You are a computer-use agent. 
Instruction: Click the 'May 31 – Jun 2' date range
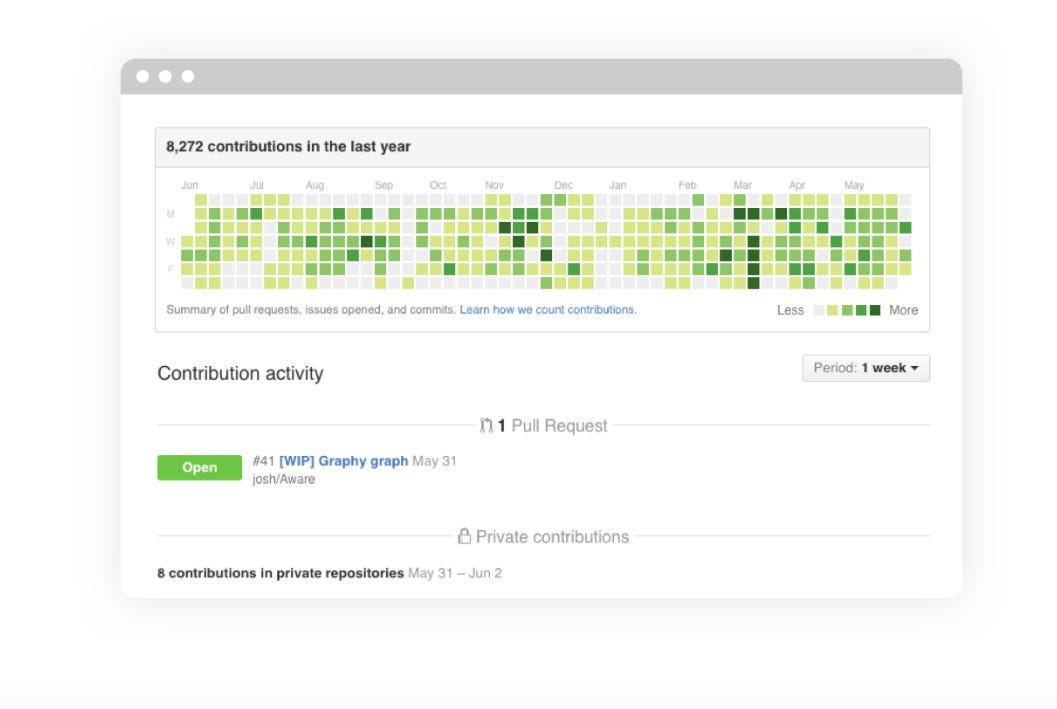pos(455,573)
